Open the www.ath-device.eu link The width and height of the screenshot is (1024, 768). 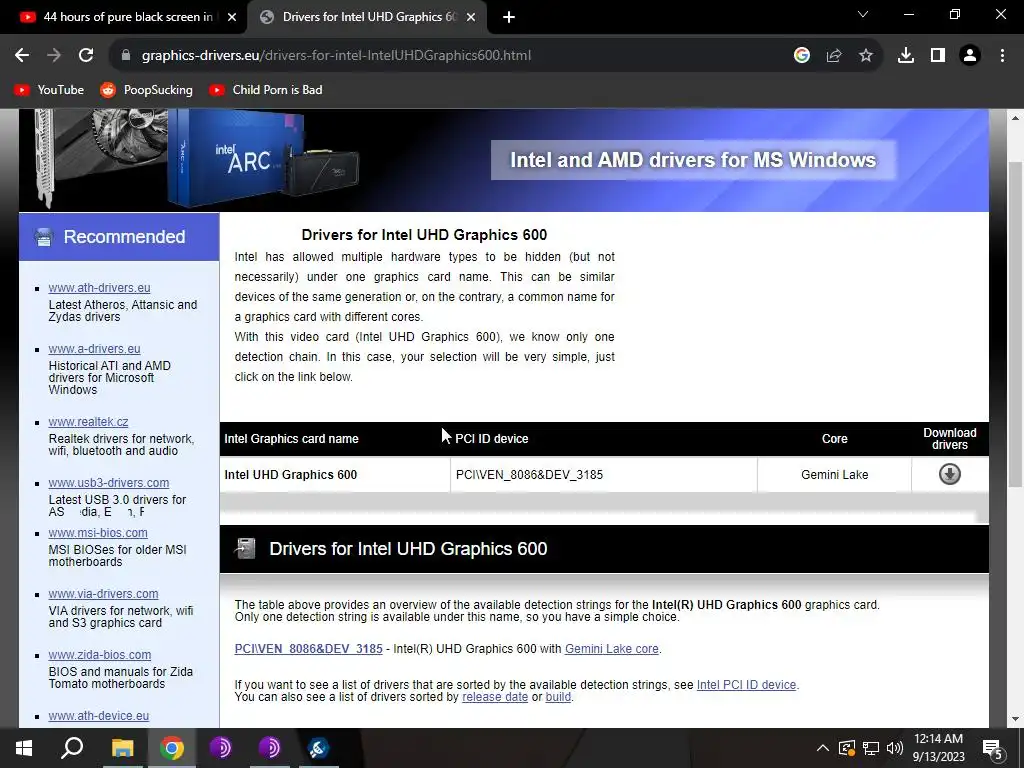99,716
